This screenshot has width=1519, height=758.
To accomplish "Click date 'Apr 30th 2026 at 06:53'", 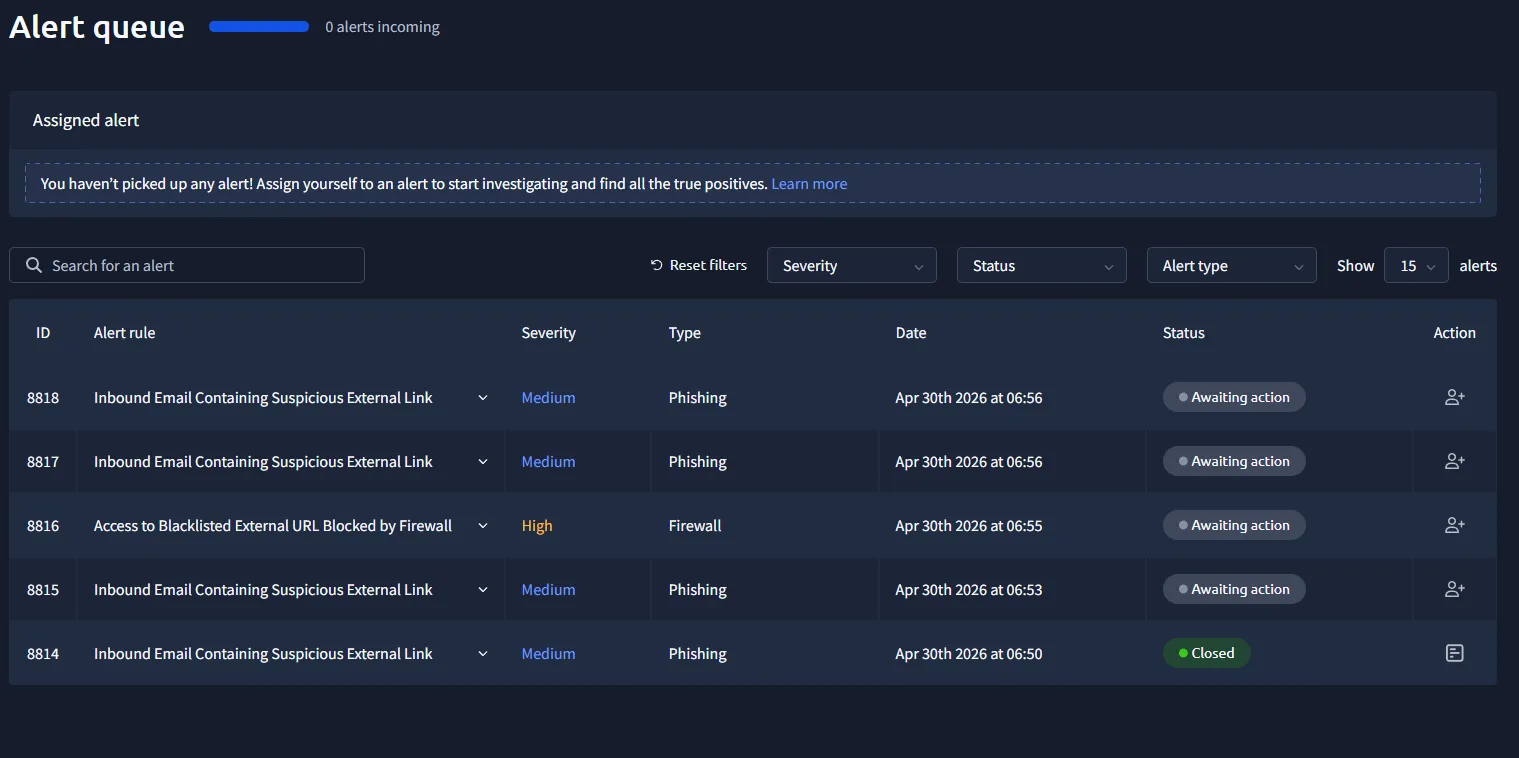I will coord(969,590).
